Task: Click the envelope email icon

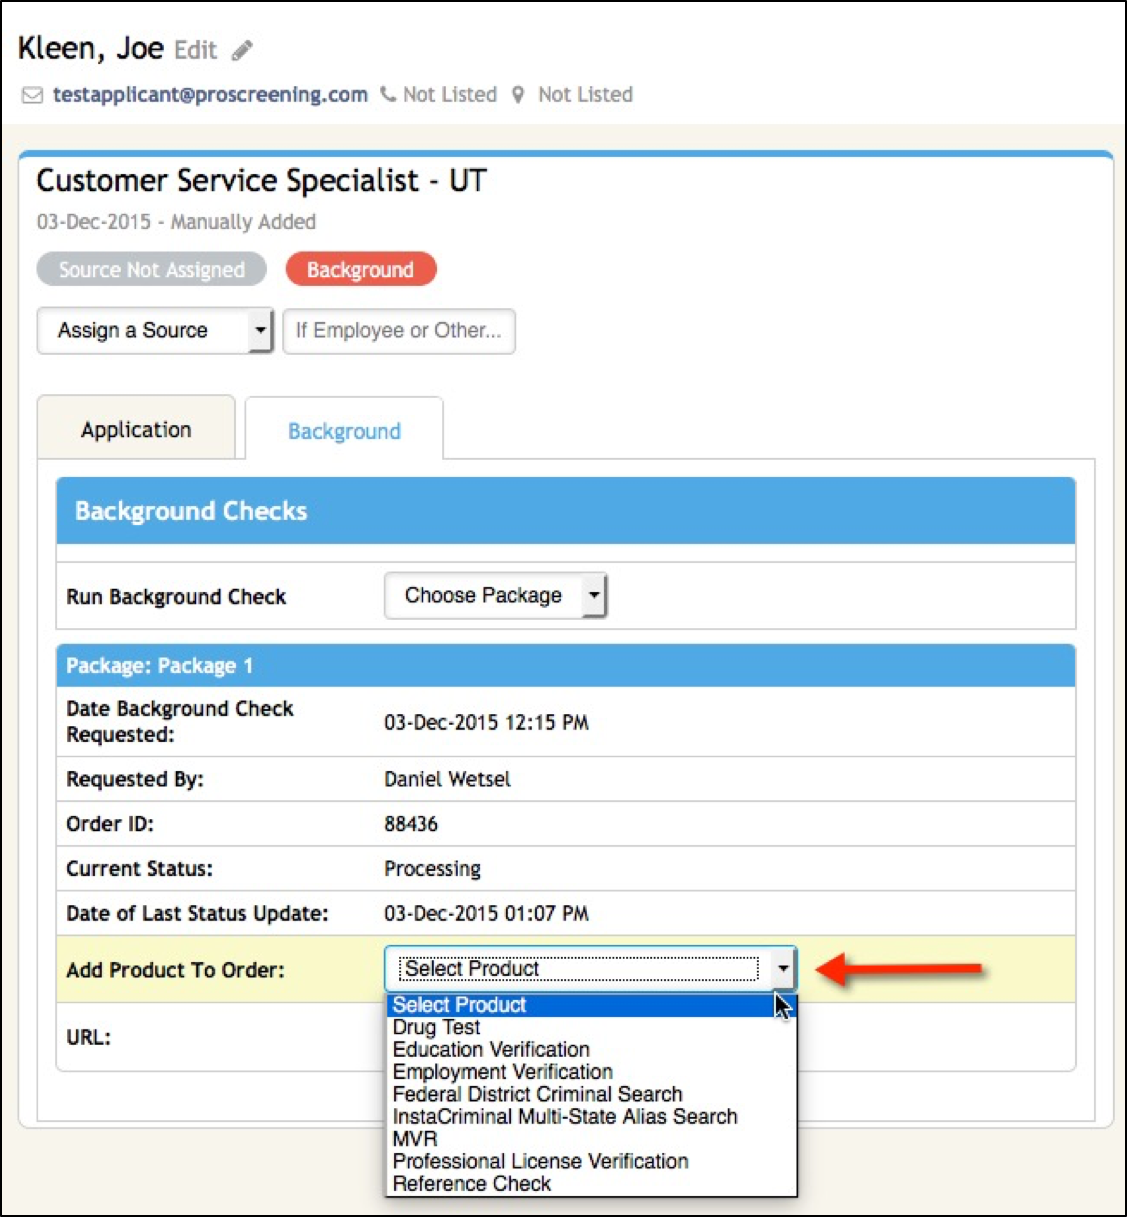Action: (x=33, y=95)
